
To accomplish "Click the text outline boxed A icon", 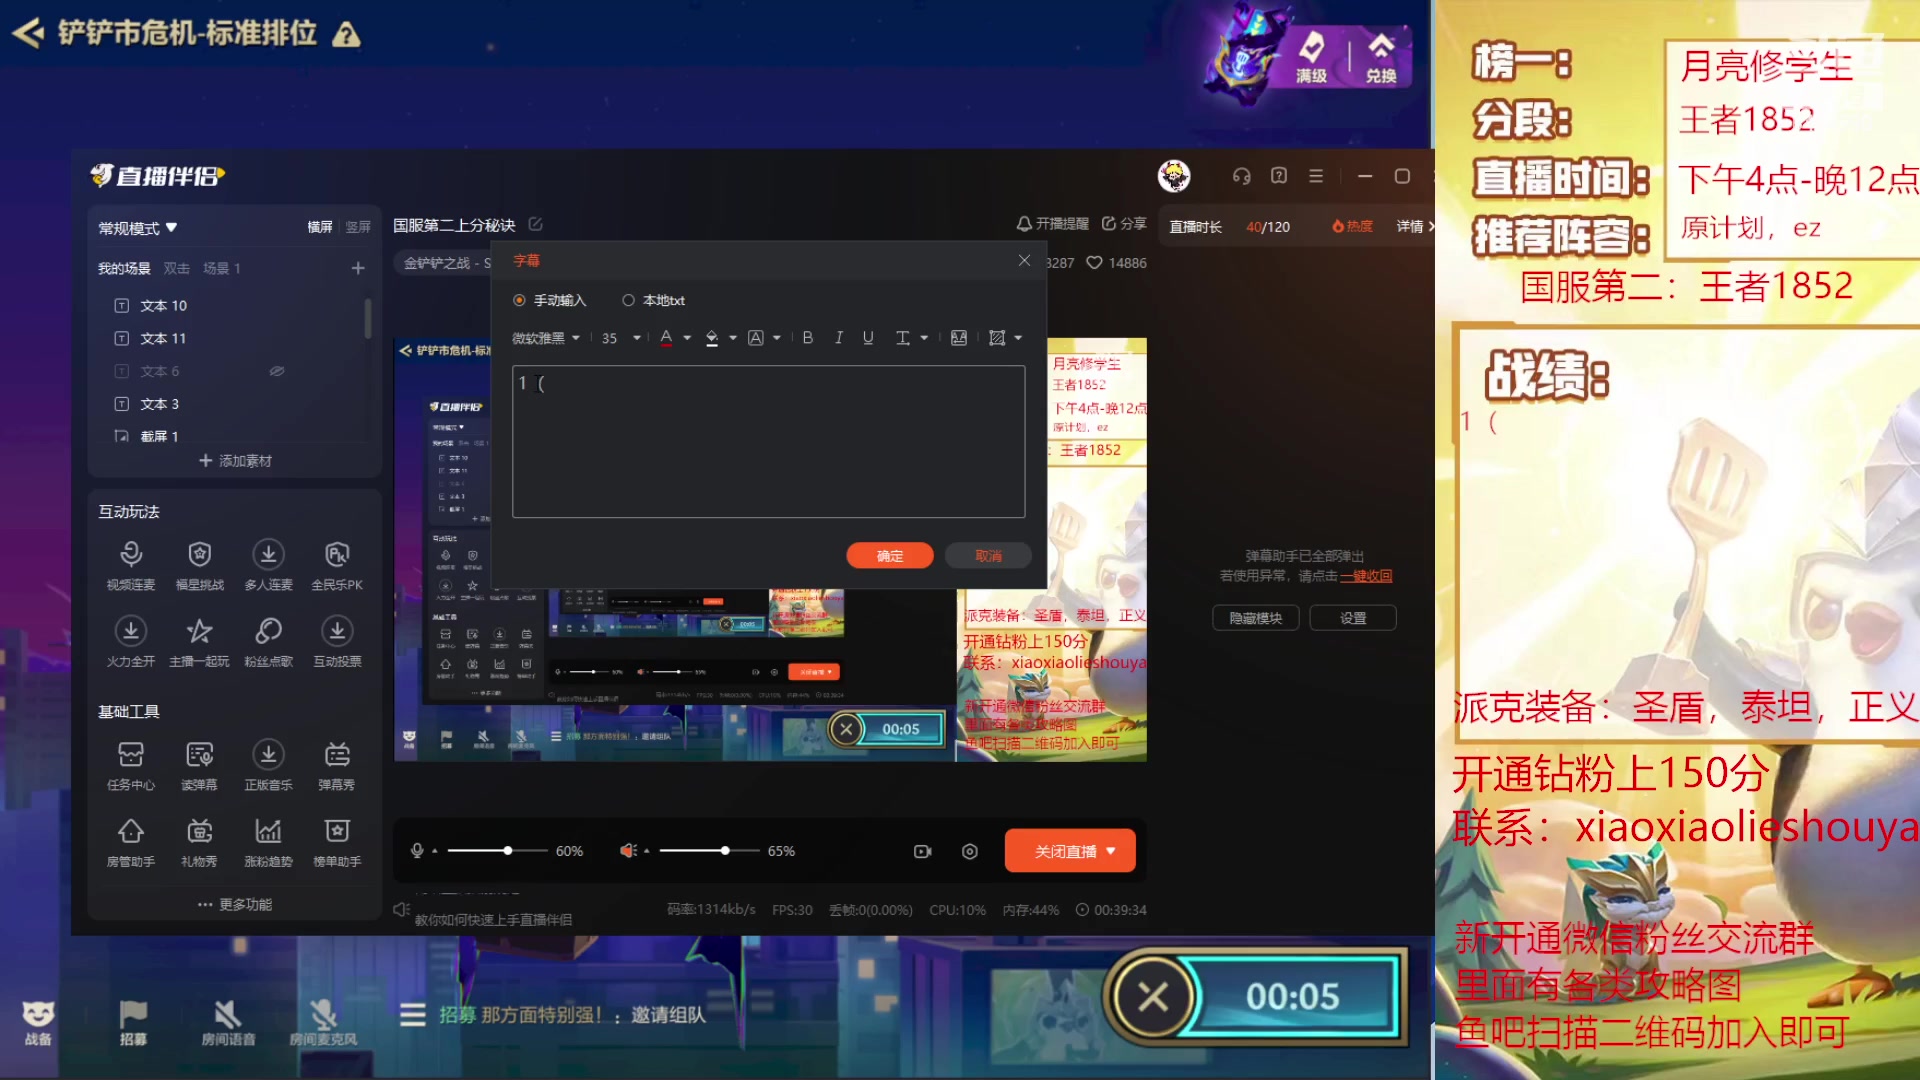I will coord(756,338).
